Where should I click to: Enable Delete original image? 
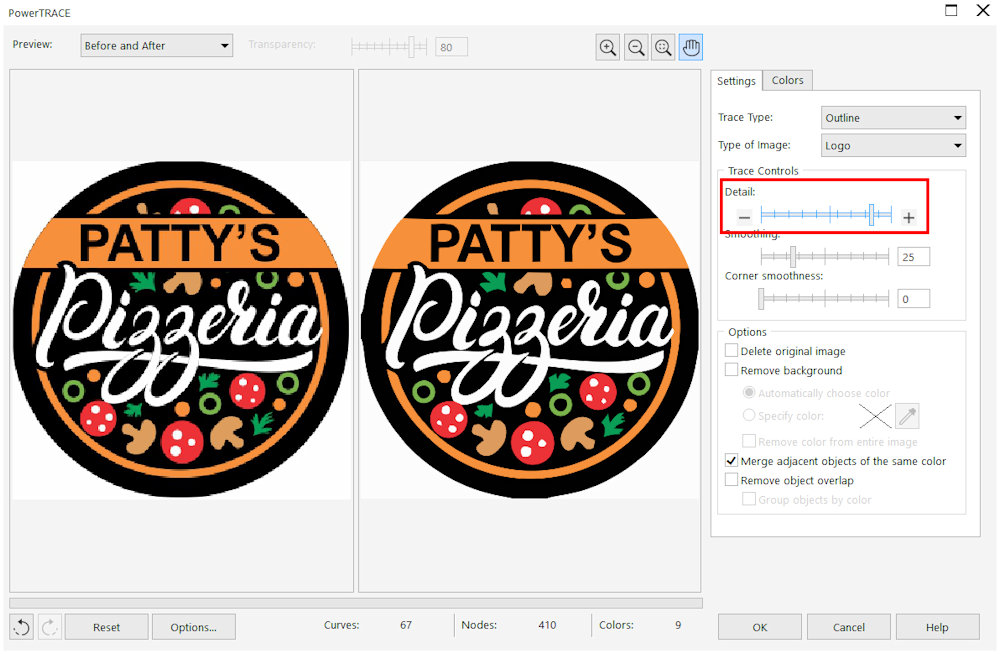coord(731,350)
